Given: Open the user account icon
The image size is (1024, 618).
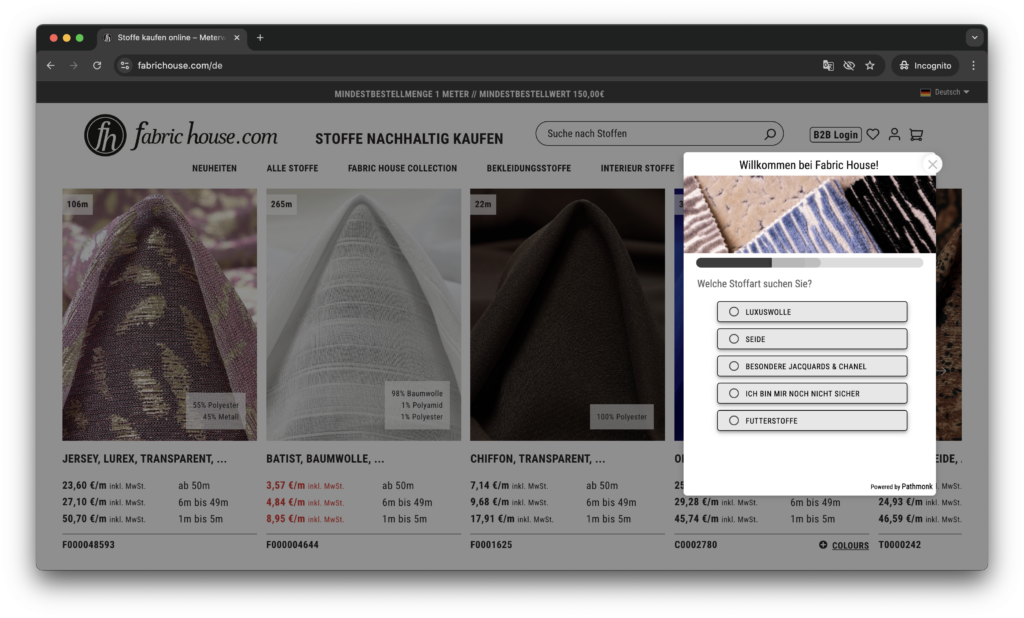Looking at the screenshot, I should pyautogui.click(x=894, y=133).
